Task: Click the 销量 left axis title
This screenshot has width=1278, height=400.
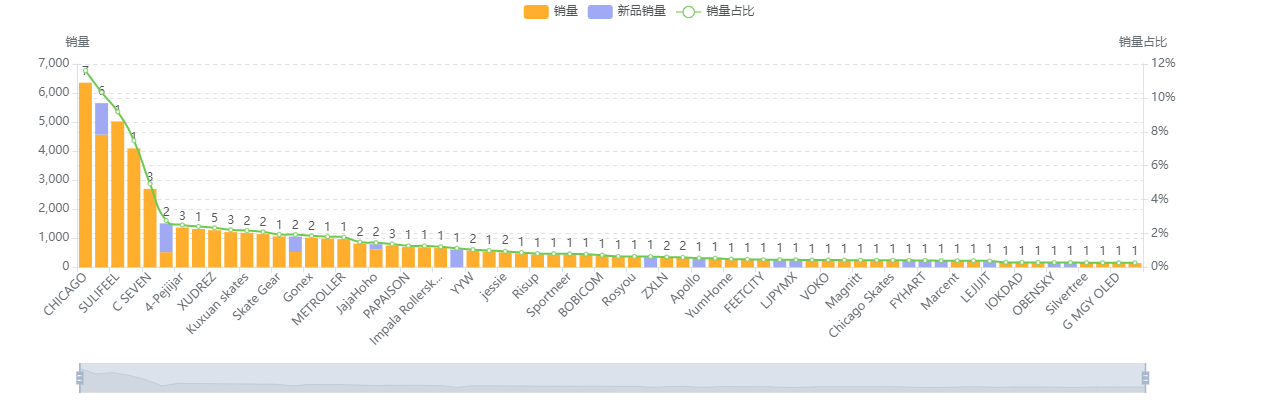Action: click(x=77, y=42)
